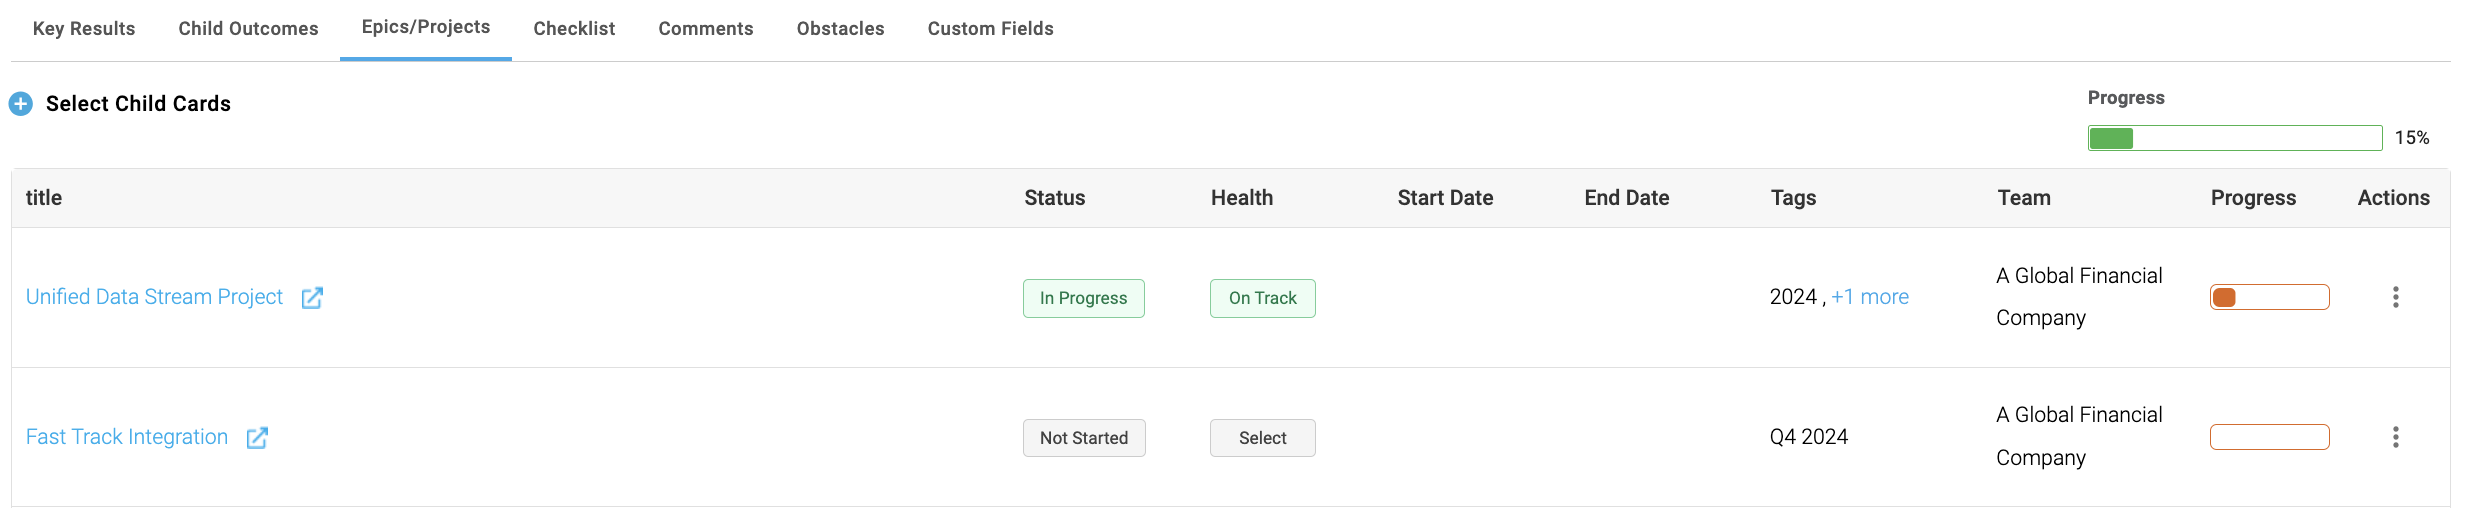Open the Fast Track Integration link
The image size is (2468, 508).
127,437
